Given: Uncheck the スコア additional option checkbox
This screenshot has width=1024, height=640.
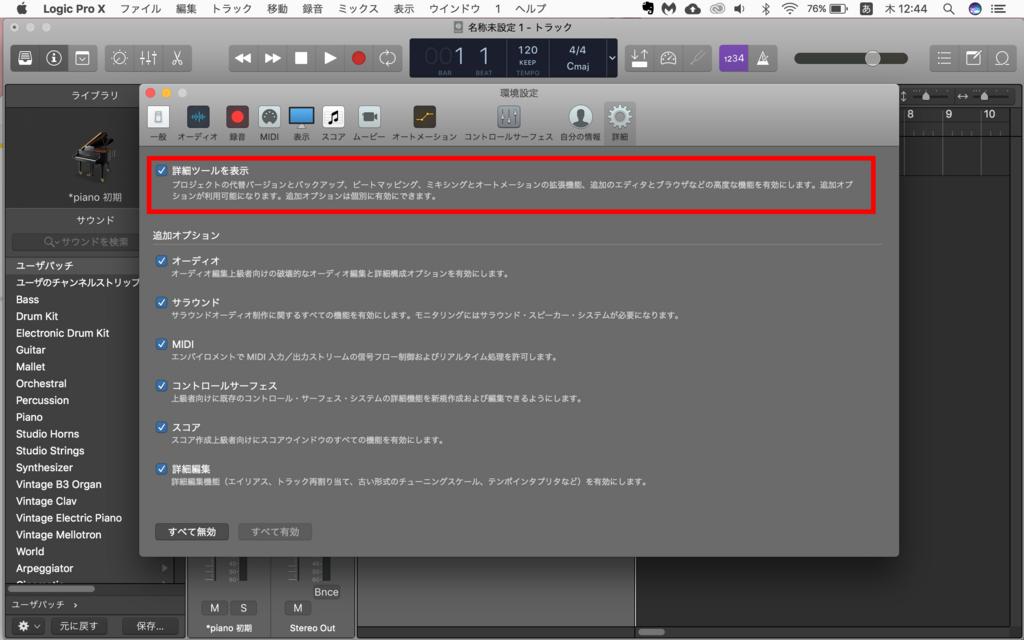Looking at the screenshot, I should tap(161, 427).
